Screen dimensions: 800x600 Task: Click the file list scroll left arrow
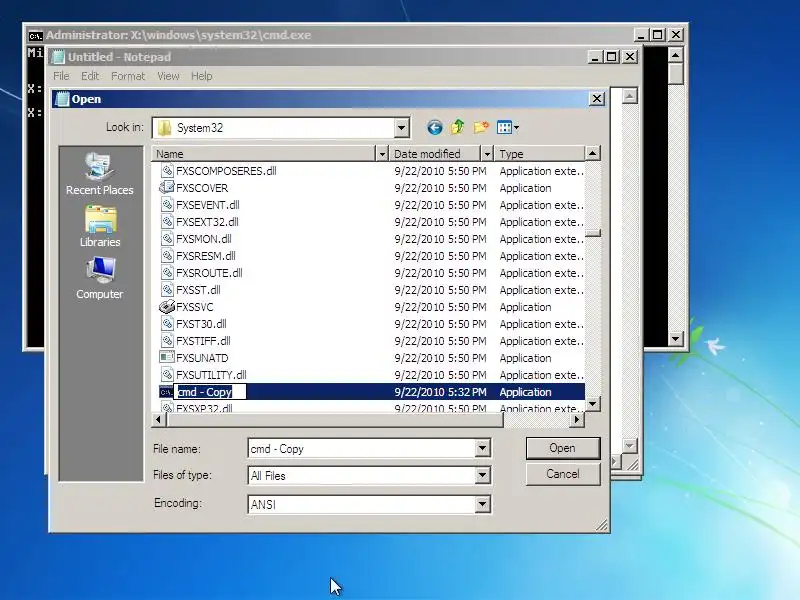click(x=159, y=419)
